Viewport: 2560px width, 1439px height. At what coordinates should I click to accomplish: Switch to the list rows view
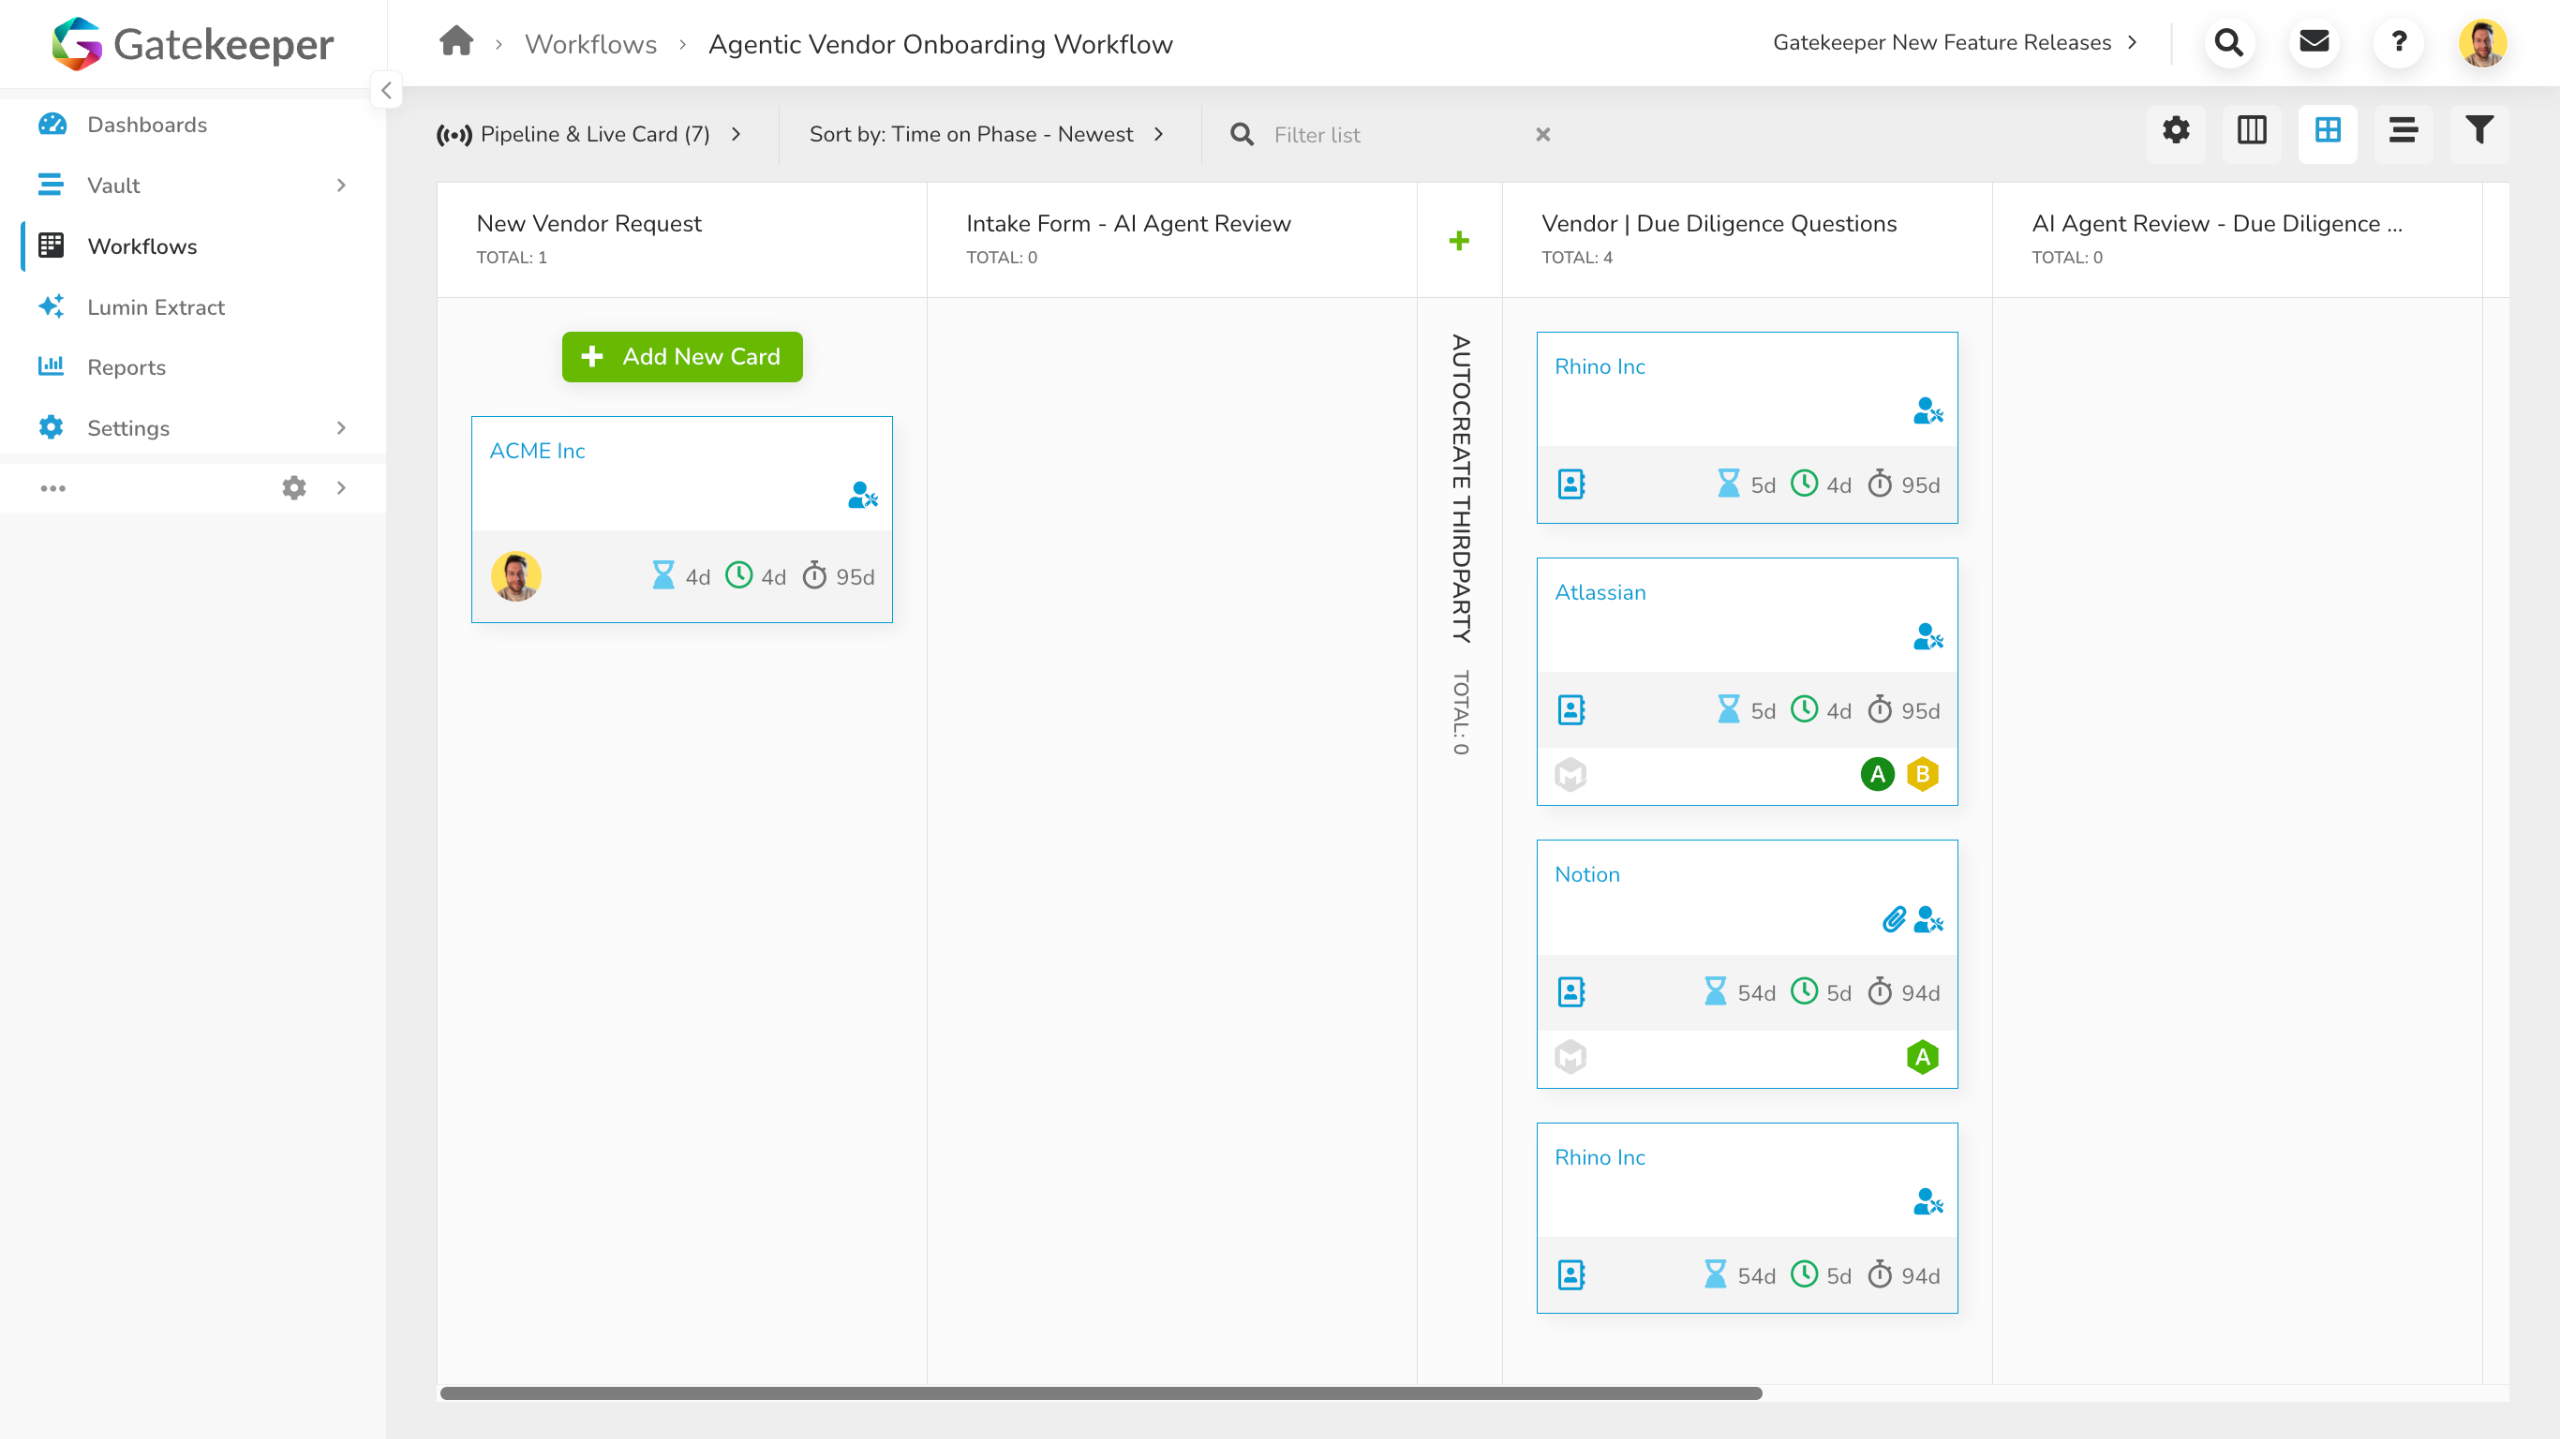[x=2403, y=131]
